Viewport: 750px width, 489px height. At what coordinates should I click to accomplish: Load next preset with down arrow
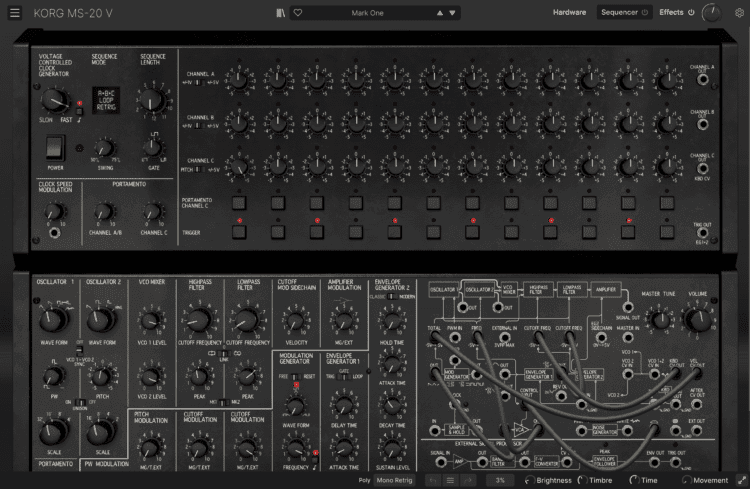(x=452, y=13)
